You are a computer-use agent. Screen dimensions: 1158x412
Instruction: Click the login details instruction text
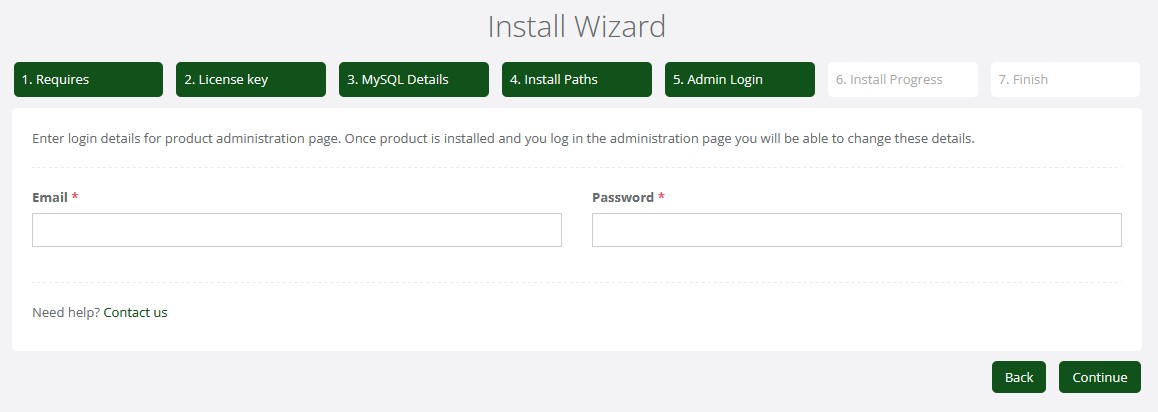click(503, 138)
